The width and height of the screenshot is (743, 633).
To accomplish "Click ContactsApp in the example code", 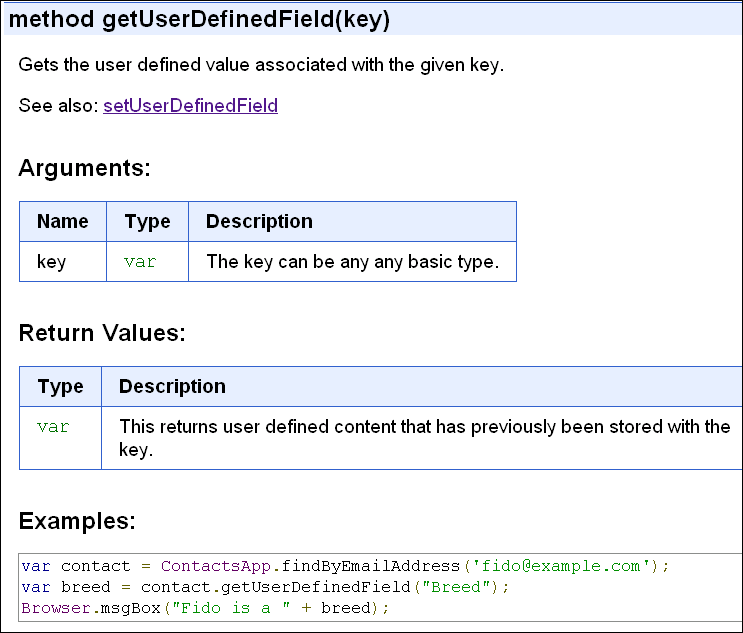I will [x=216, y=566].
